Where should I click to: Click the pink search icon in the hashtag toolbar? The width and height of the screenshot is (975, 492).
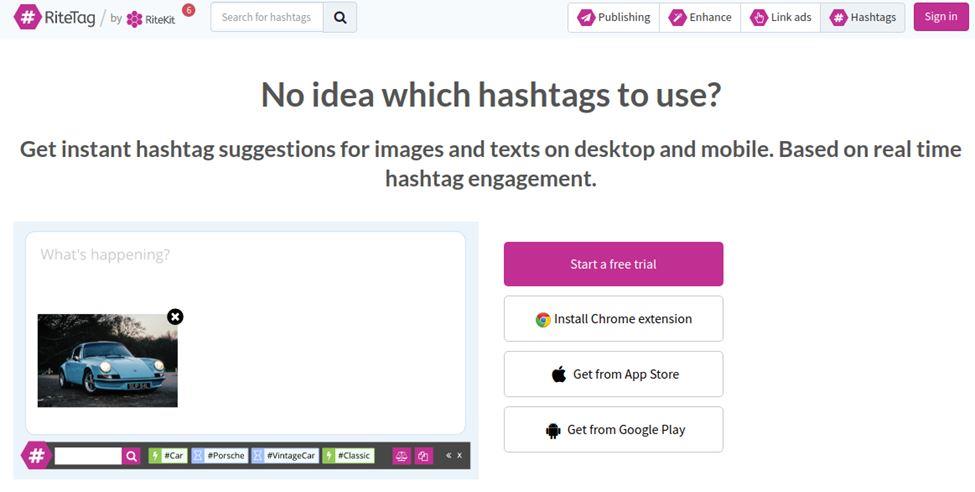click(x=131, y=457)
